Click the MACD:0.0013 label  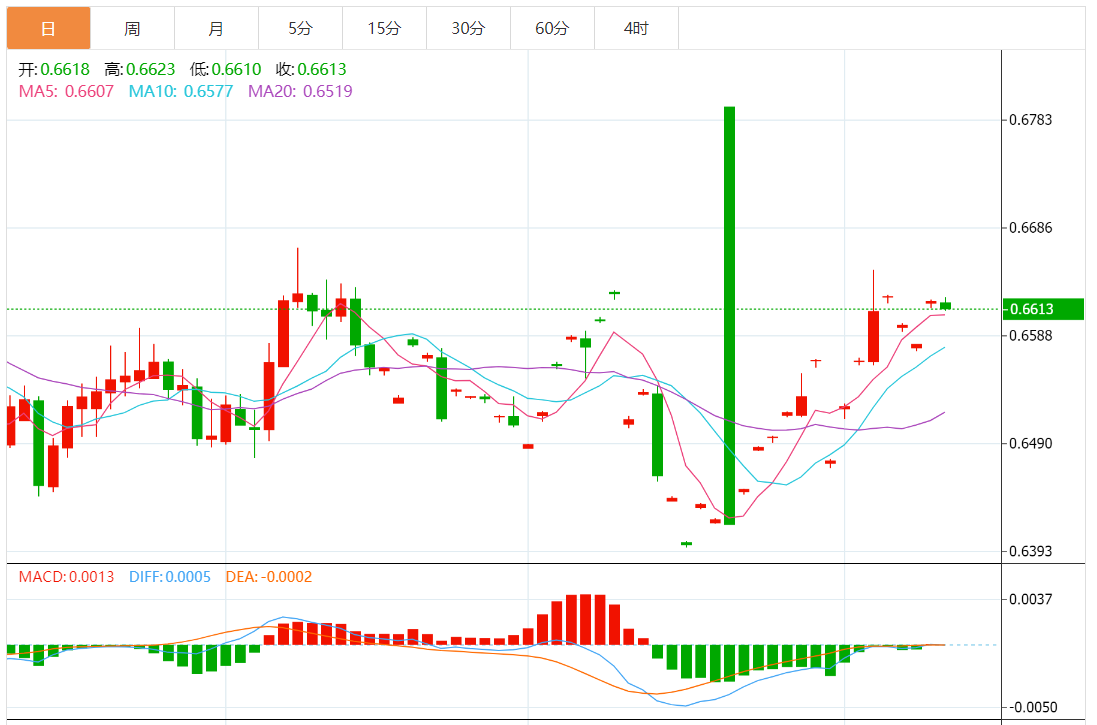66,577
